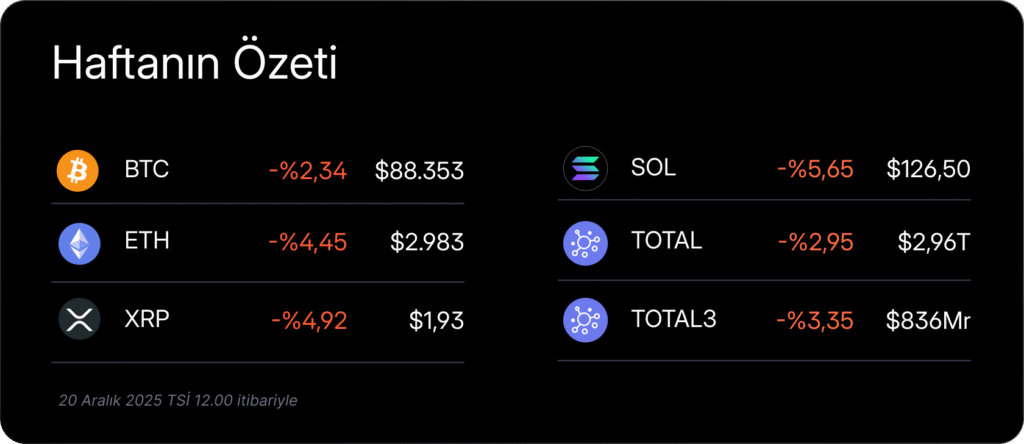
Task: Click BTC weekly change -%2,34
Action: (307, 171)
